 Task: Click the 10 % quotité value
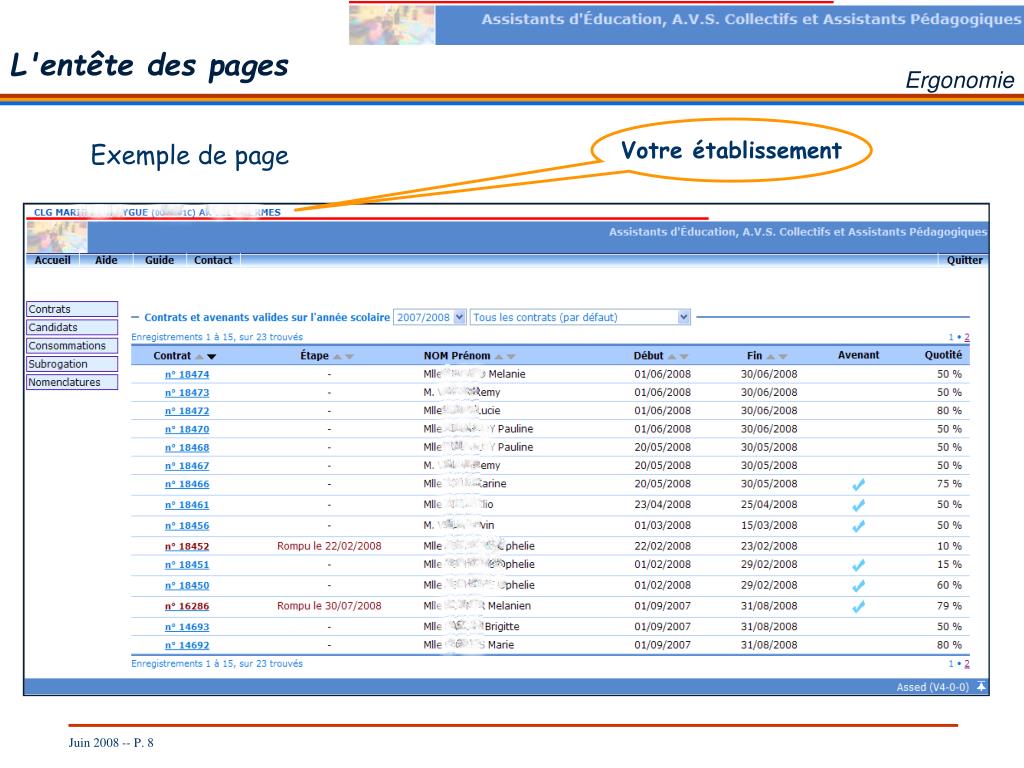click(949, 546)
